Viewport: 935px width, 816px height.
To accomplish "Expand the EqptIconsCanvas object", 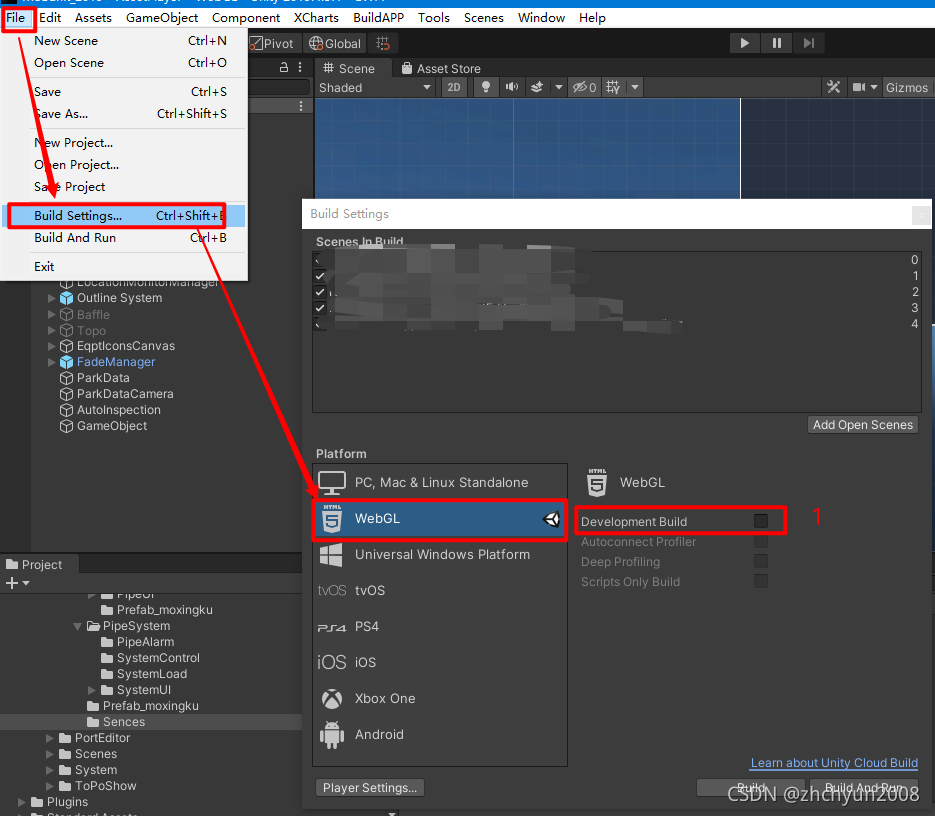I will [x=51, y=346].
